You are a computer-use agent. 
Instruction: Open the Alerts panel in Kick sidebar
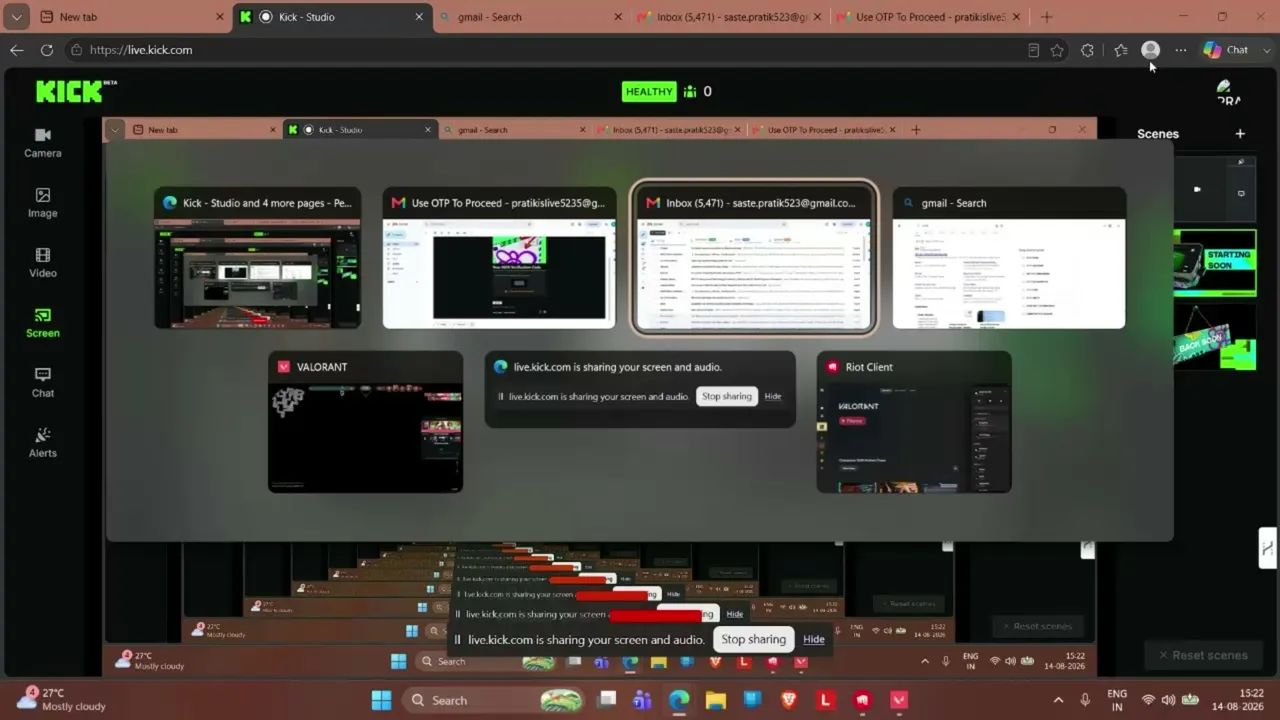[x=43, y=443]
